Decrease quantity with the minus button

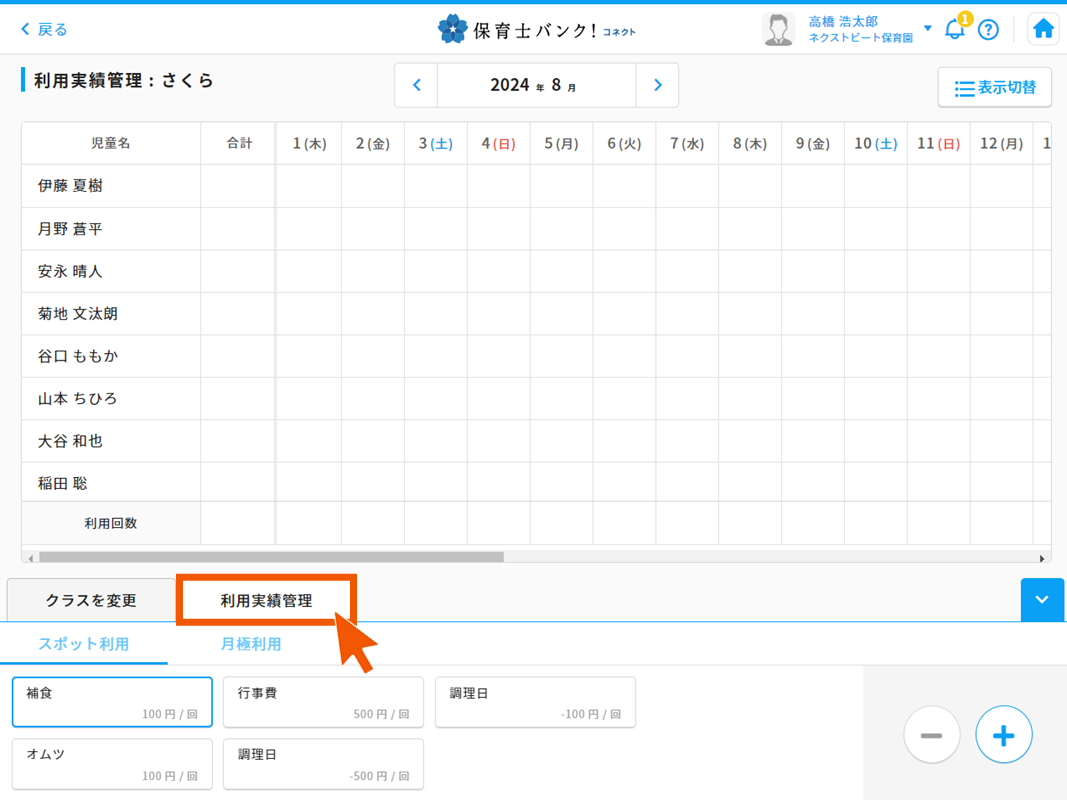click(x=931, y=734)
